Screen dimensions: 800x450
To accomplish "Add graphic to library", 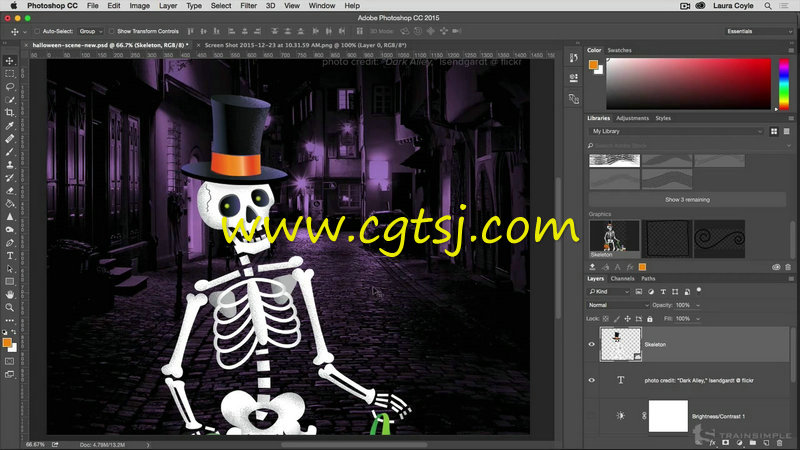I will [x=592, y=267].
